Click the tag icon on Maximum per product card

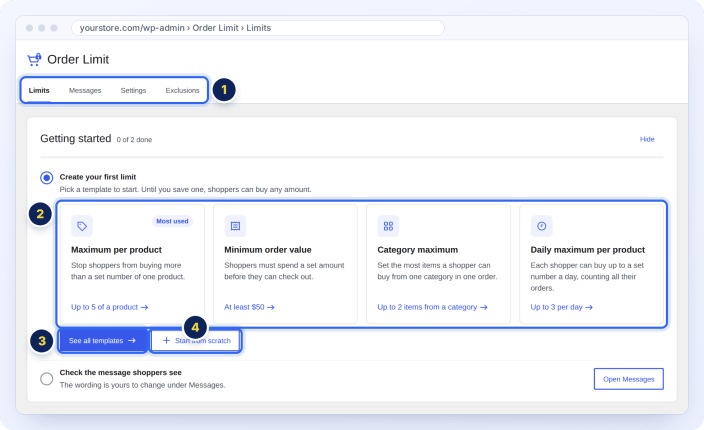point(82,226)
